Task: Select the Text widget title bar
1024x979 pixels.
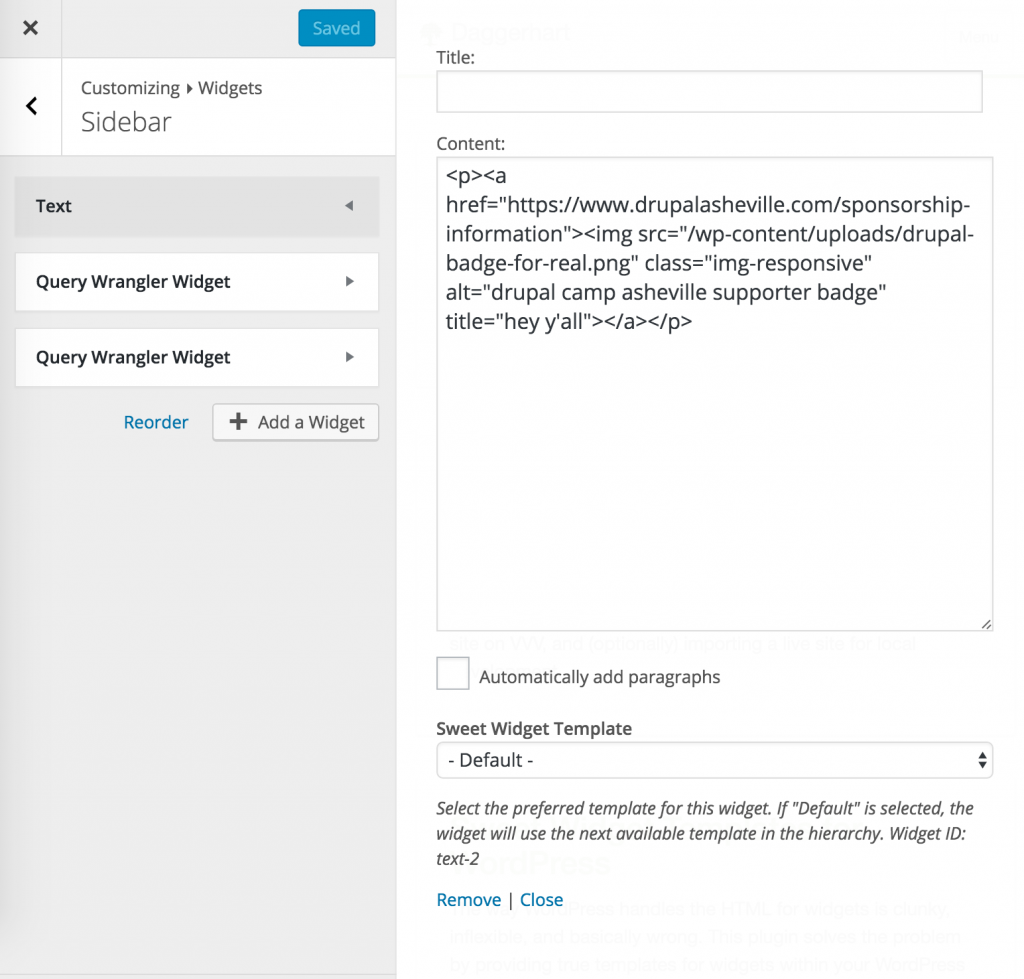Action: (180, 206)
